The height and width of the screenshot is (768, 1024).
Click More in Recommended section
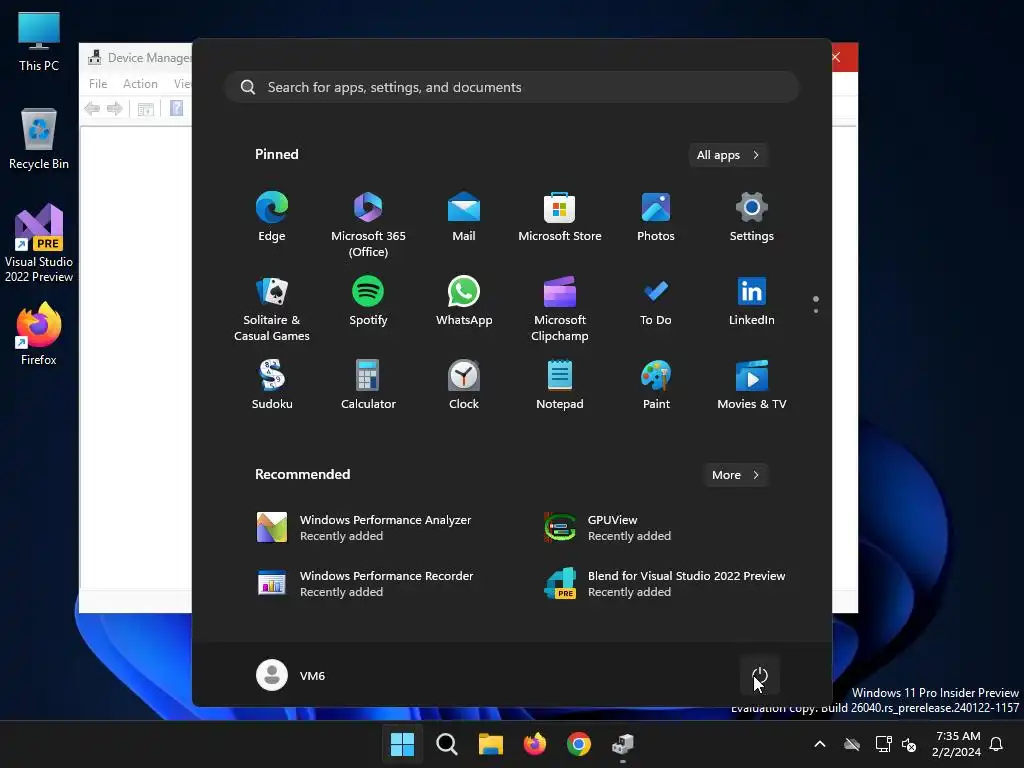tap(735, 475)
